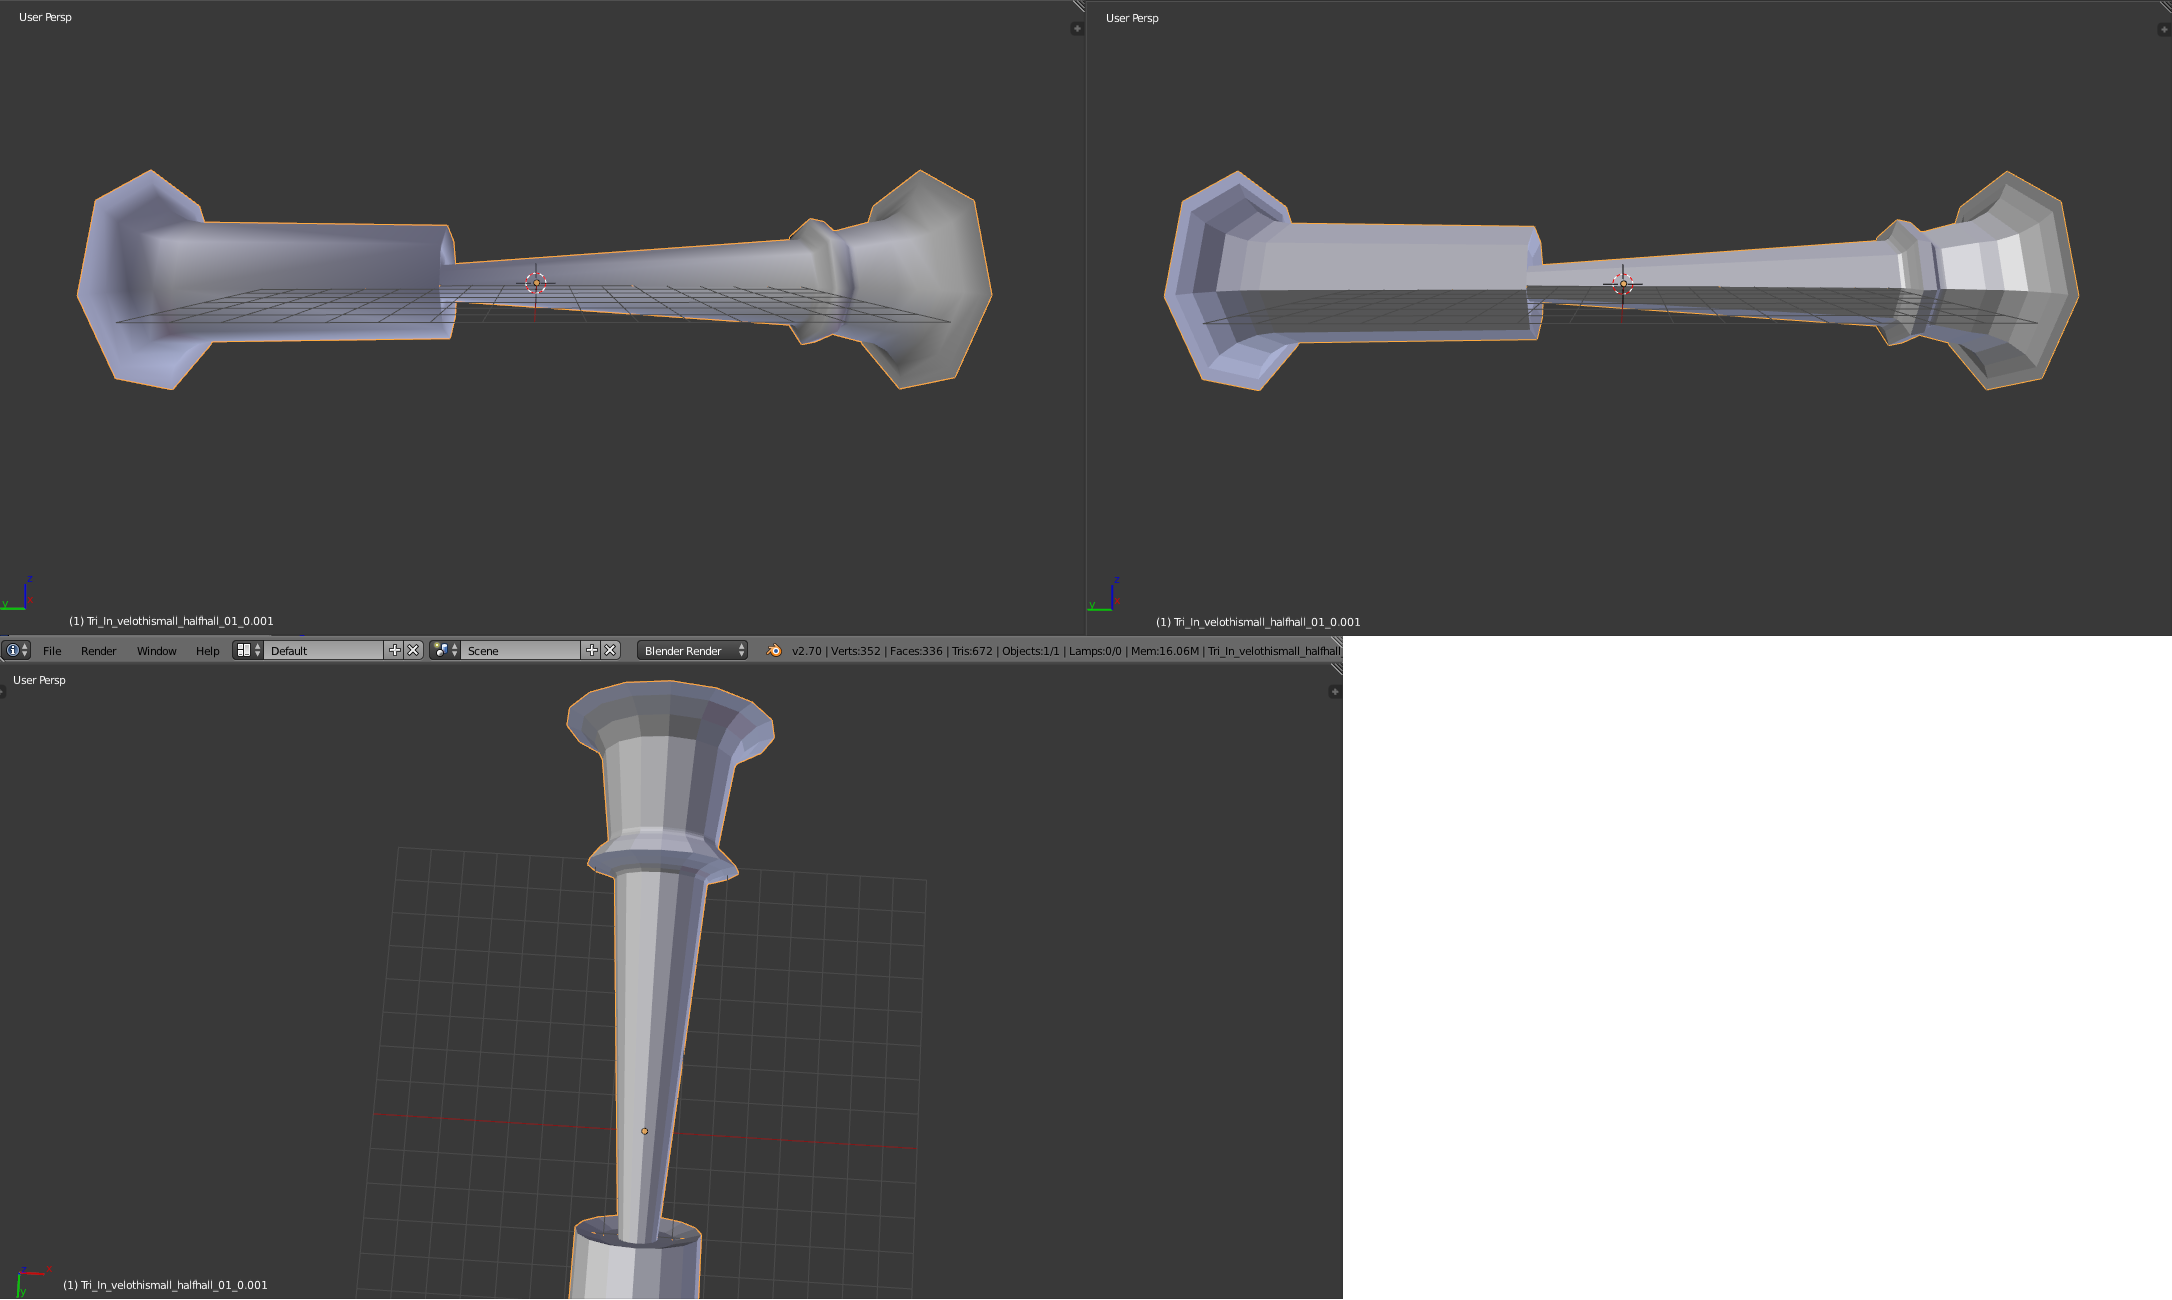Expand the top-right viewport's properties region plus icon
The height and width of the screenshot is (1300, 2172).
tap(2164, 29)
